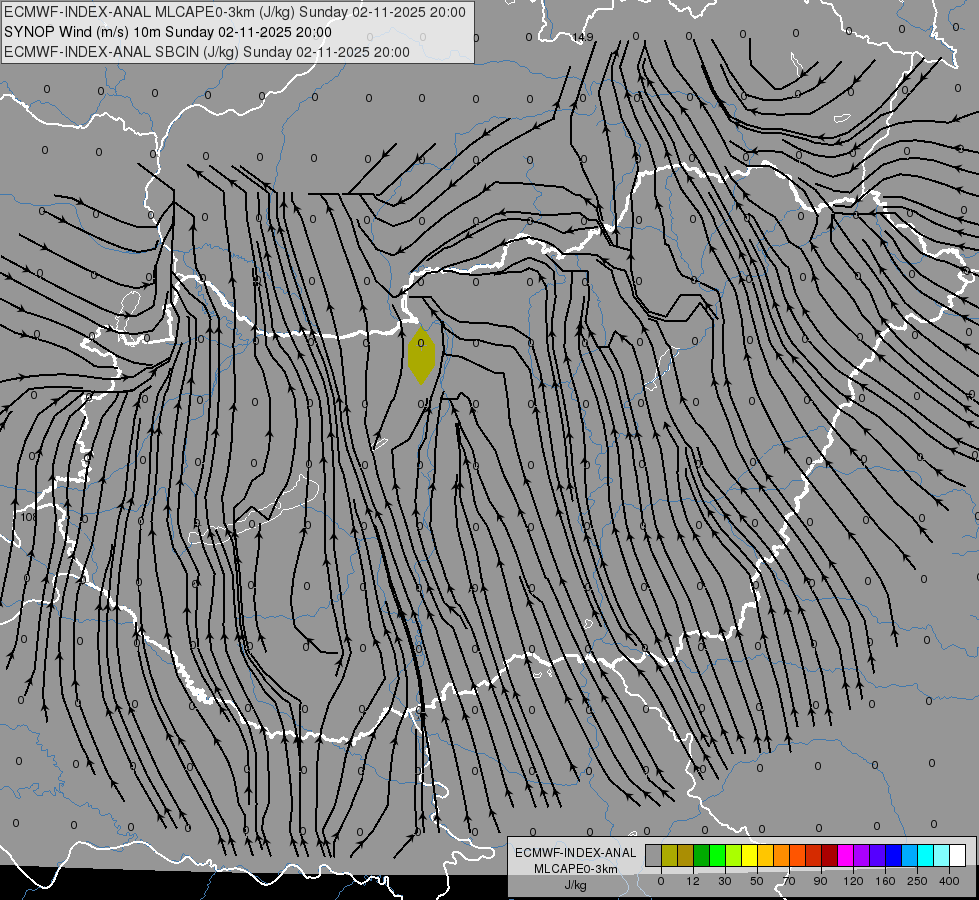Pick the pure yellow legend swatch
Image resolution: width=979 pixels, height=900 pixels.
749,855
